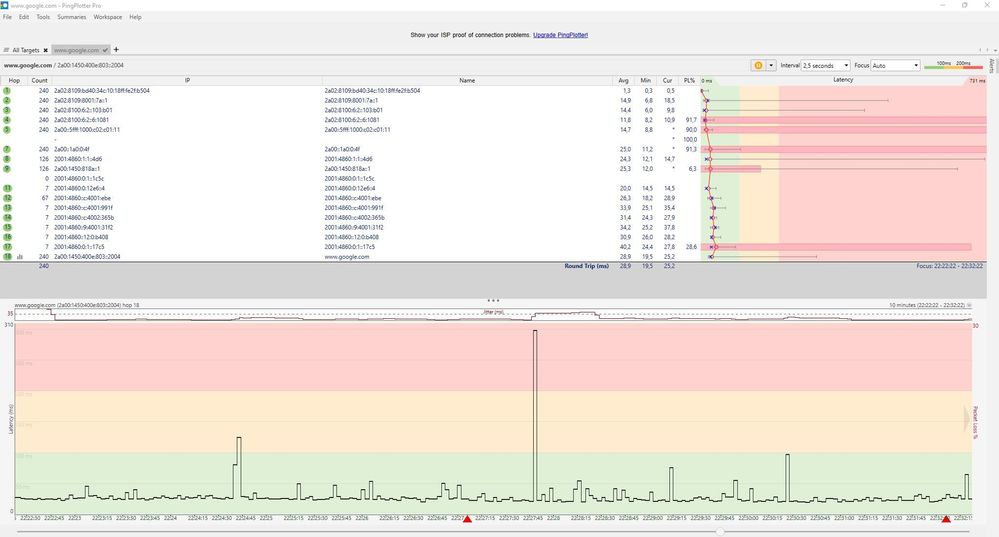Open the Focus Auto dropdown

pos(895,65)
